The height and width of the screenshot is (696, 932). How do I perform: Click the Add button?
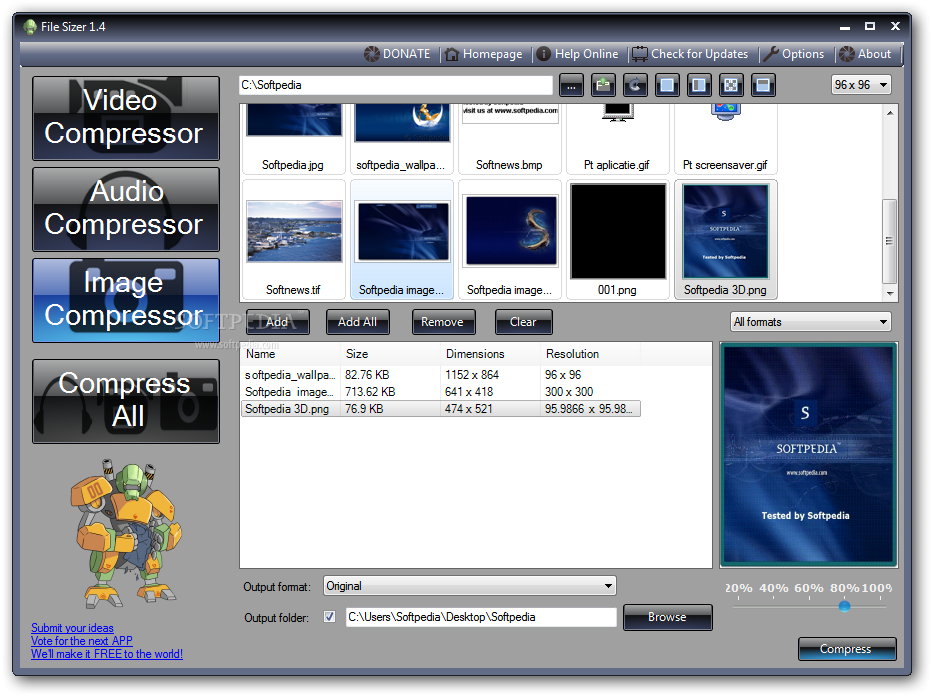[278, 322]
